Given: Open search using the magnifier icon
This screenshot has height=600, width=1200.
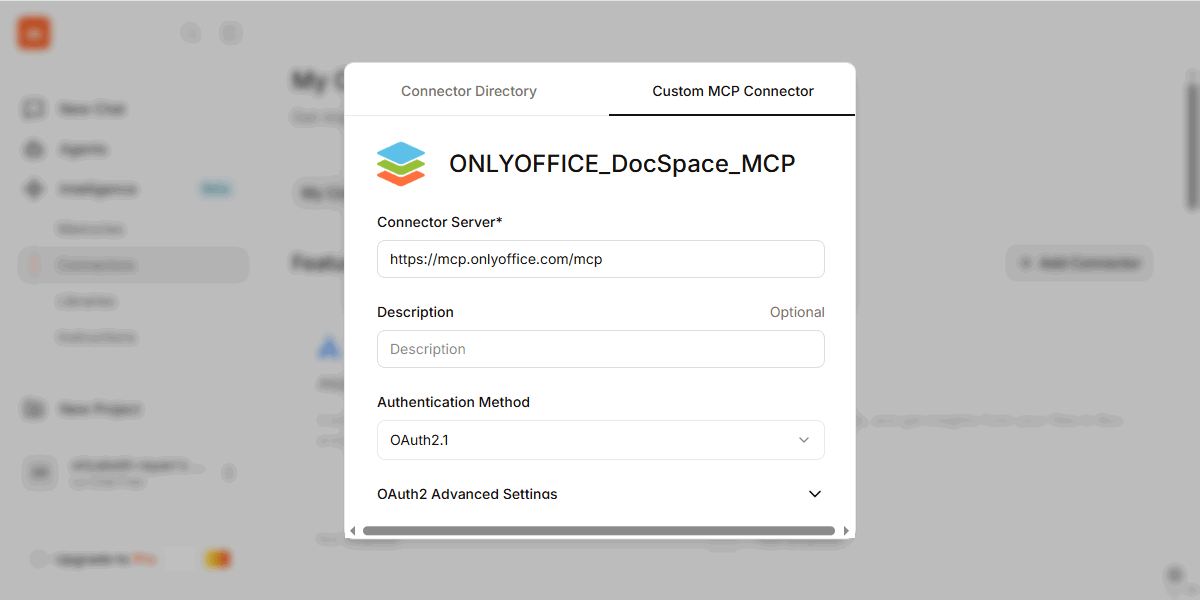Looking at the screenshot, I should (x=191, y=32).
